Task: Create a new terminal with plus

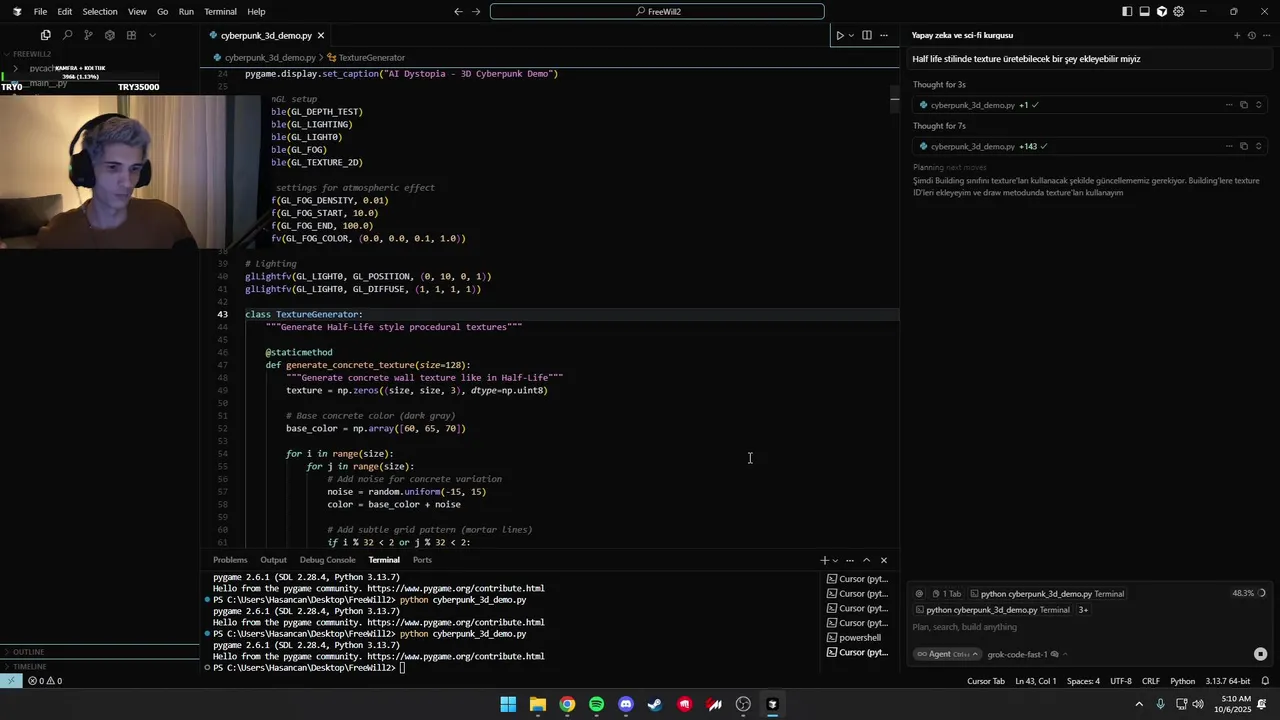Action: pos(825,560)
